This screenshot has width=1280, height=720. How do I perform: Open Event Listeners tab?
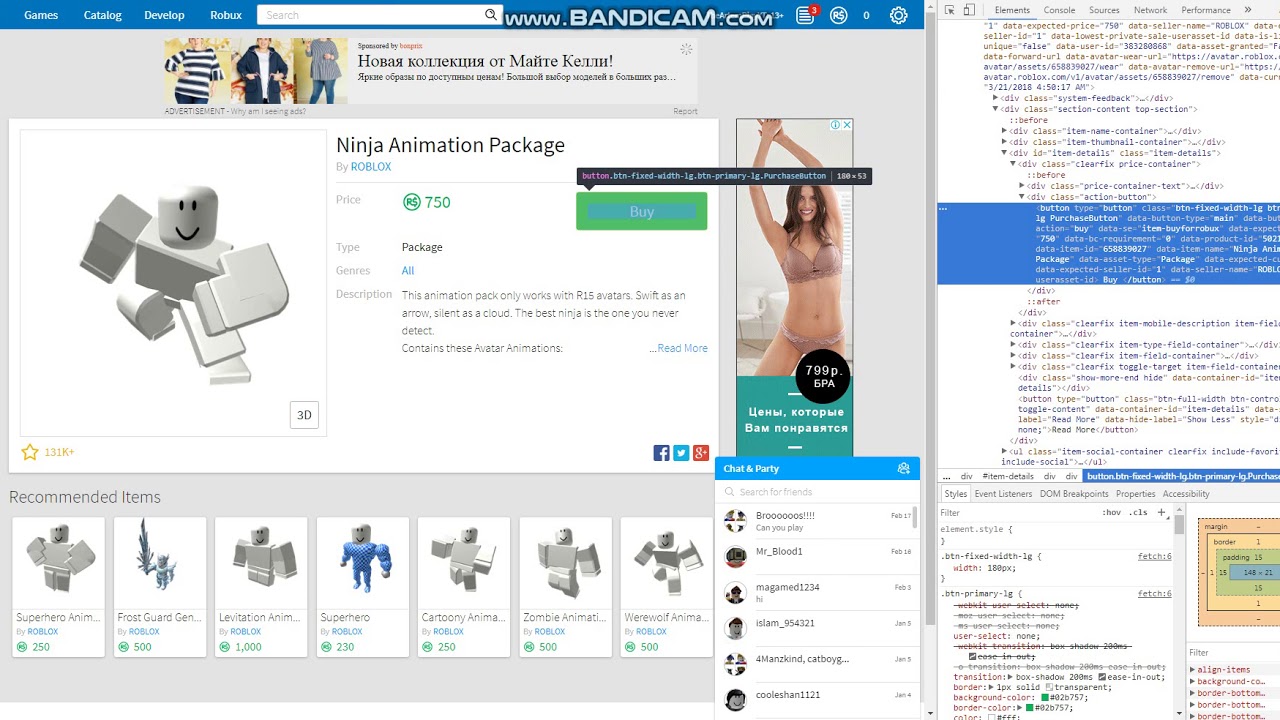tap(1003, 494)
